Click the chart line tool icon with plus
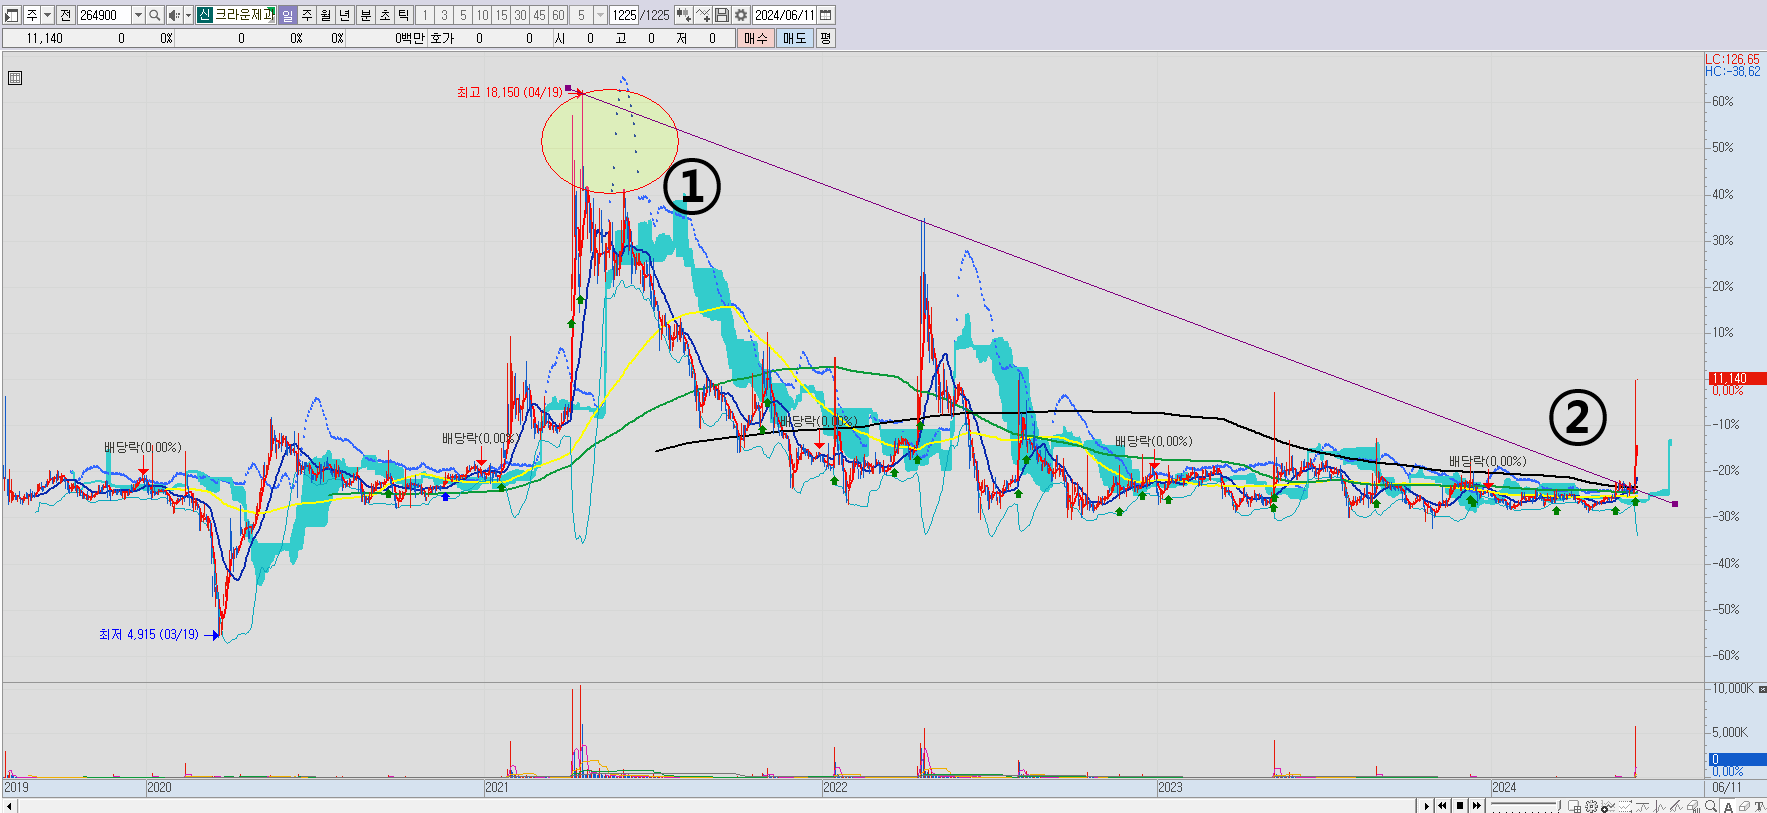Image resolution: width=1767 pixels, height=813 pixels. [x=703, y=15]
